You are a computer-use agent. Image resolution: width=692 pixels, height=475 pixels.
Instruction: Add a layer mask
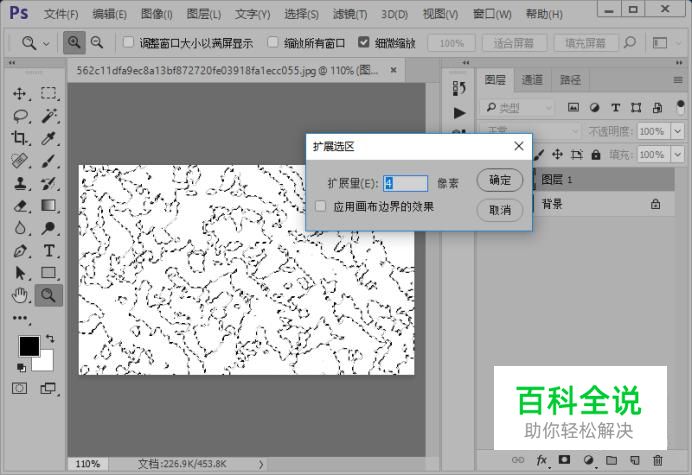click(x=564, y=460)
